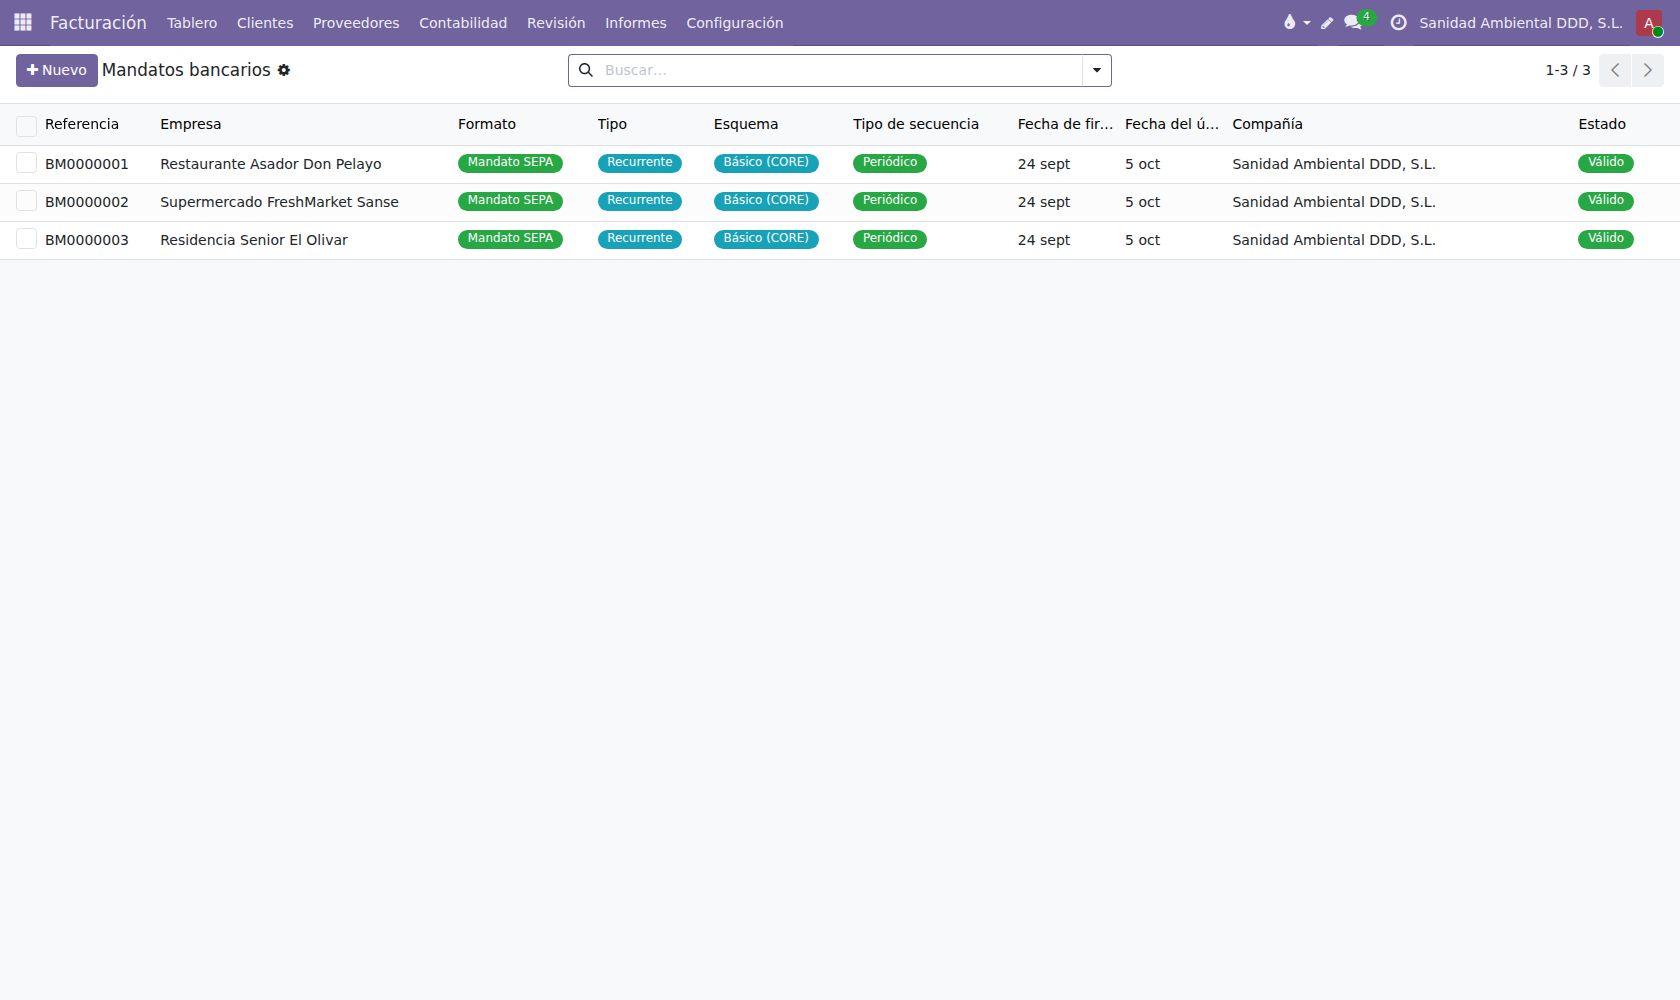Expand the search filter options dropdown
This screenshot has width=1680, height=1000.
[x=1097, y=70]
